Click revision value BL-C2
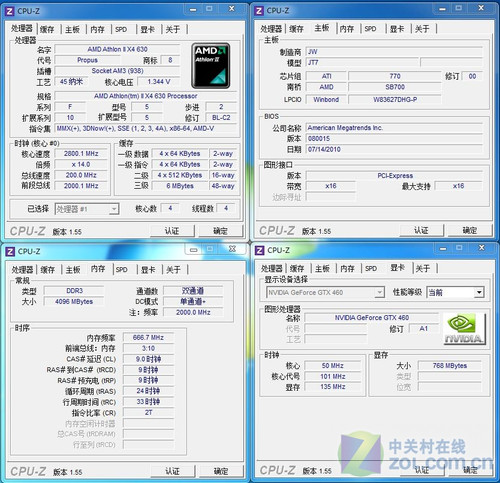Screen dimensions: 500x483 [x=221, y=118]
